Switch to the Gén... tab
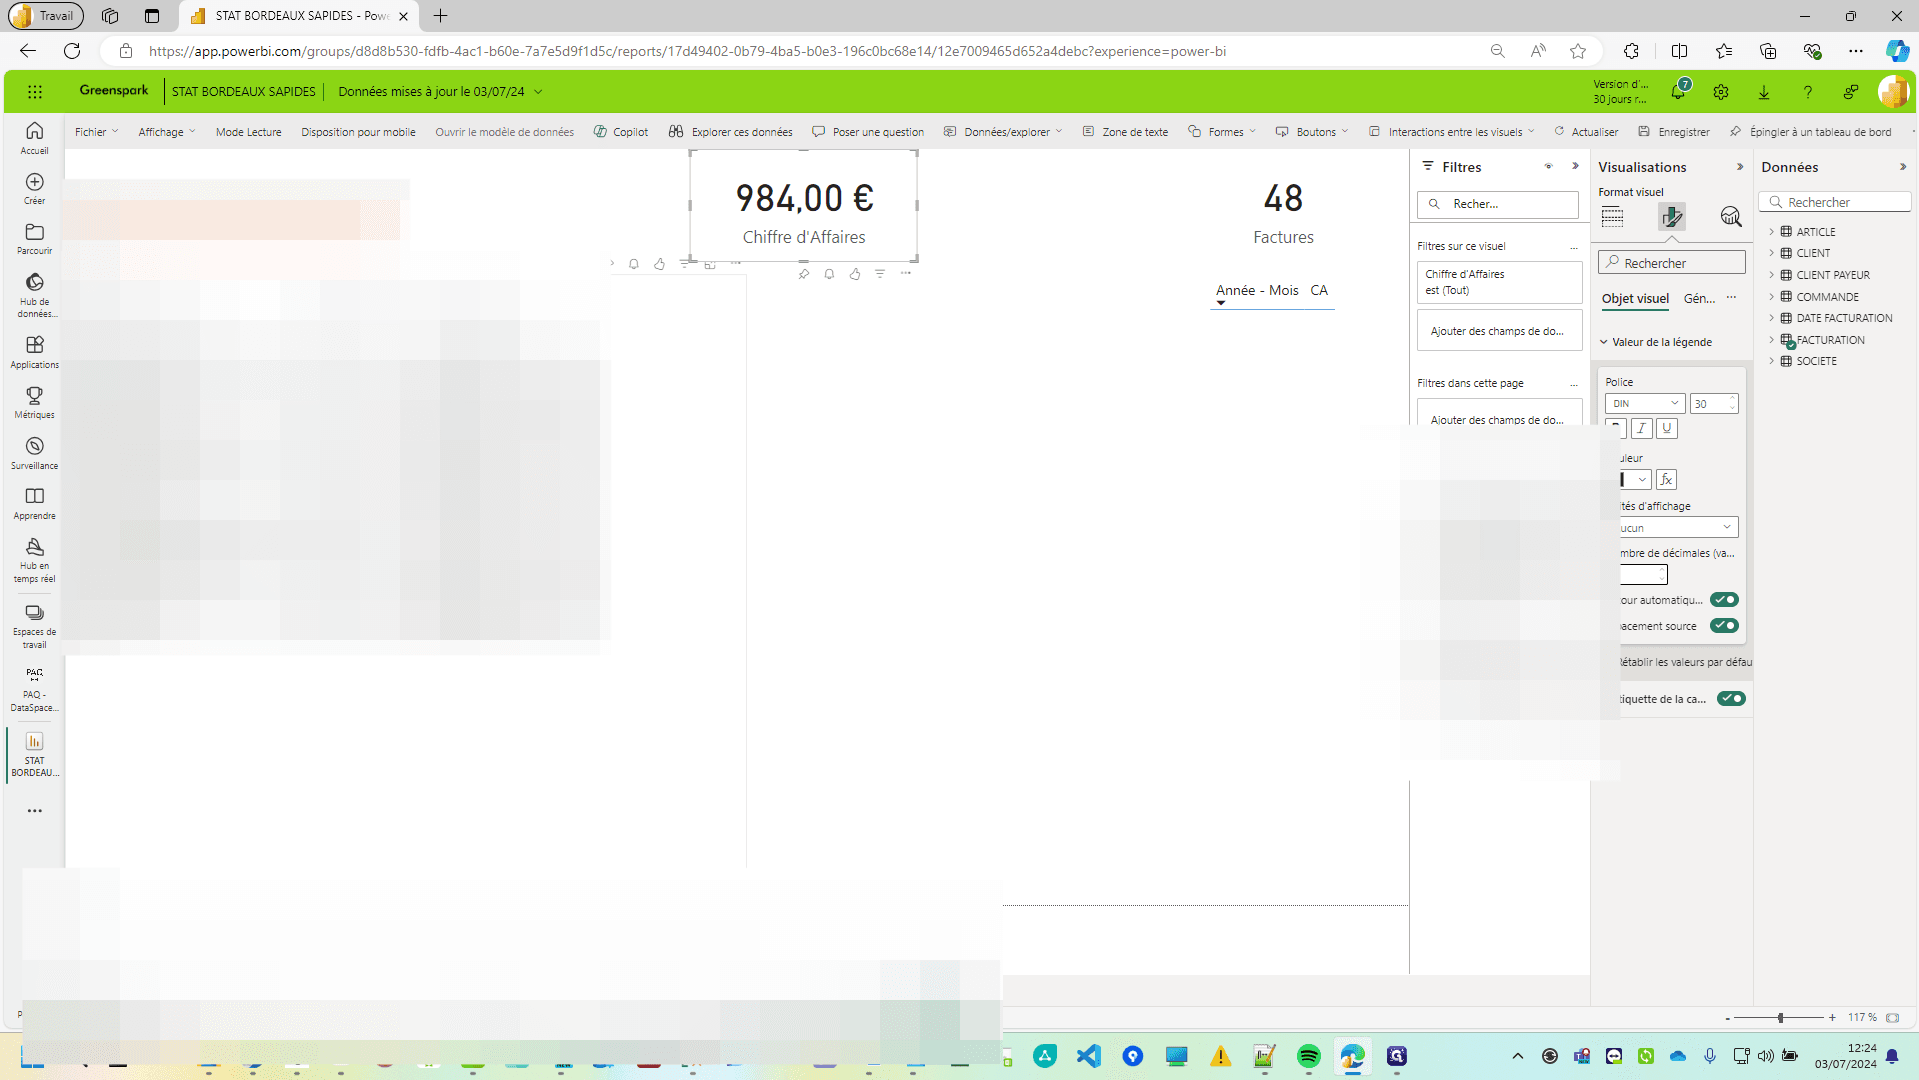1919x1080 pixels. click(x=1699, y=299)
